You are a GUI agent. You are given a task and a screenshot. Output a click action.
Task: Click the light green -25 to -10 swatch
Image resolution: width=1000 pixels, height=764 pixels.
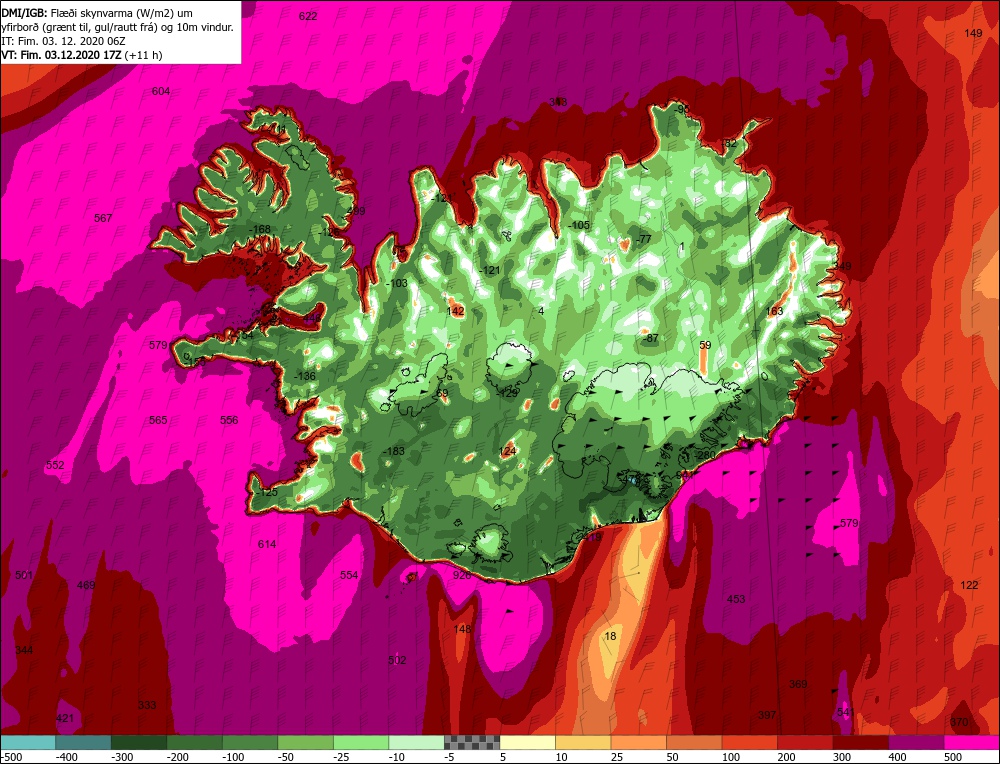point(361,742)
